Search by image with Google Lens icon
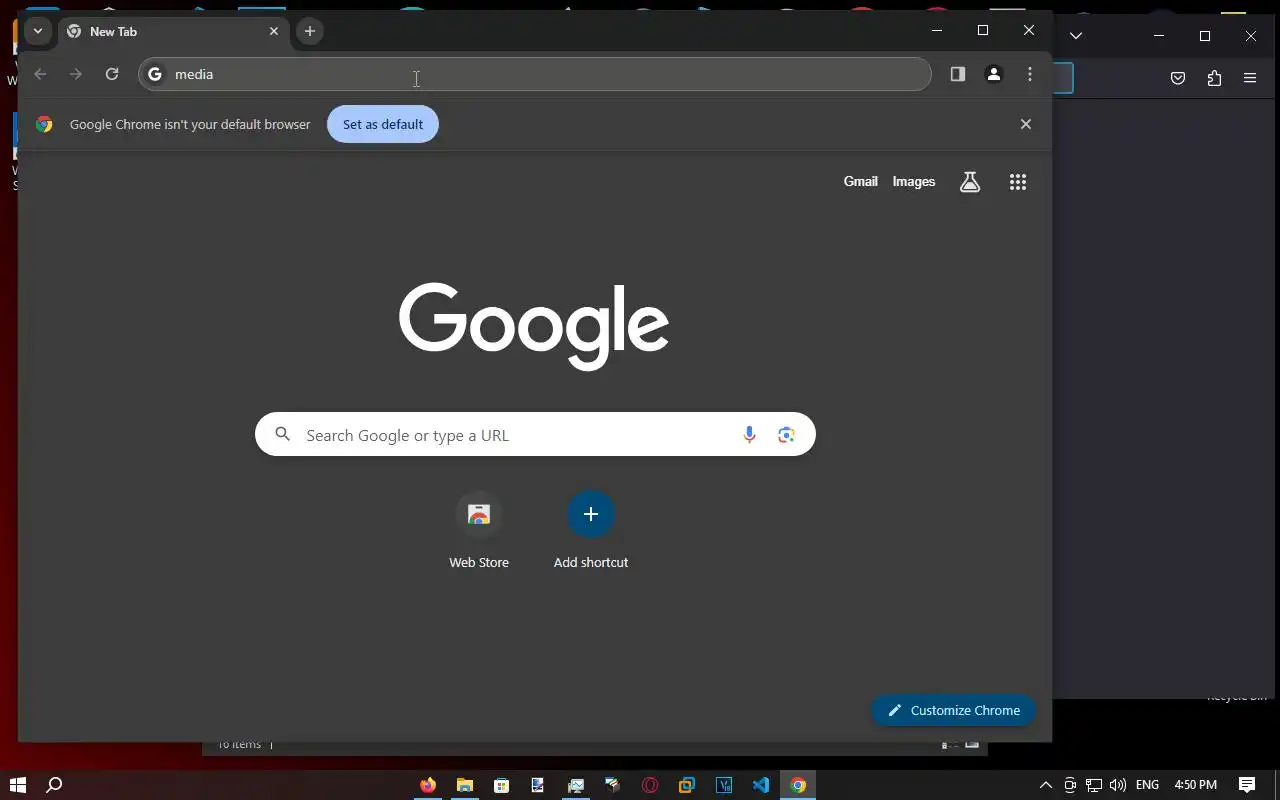1280x800 pixels. tap(786, 435)
